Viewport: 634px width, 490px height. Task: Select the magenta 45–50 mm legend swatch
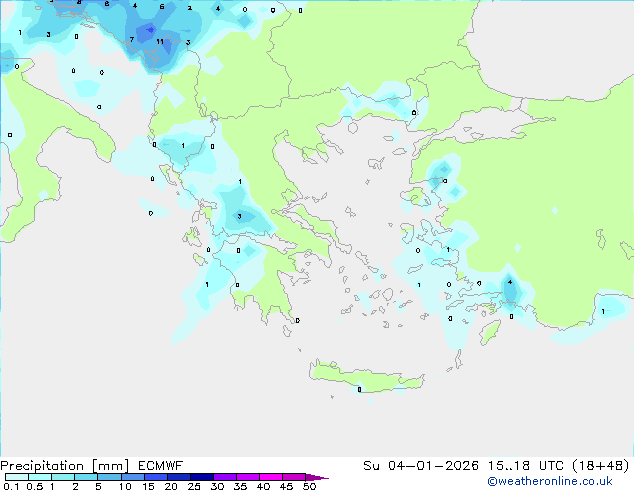click(293, 477)
